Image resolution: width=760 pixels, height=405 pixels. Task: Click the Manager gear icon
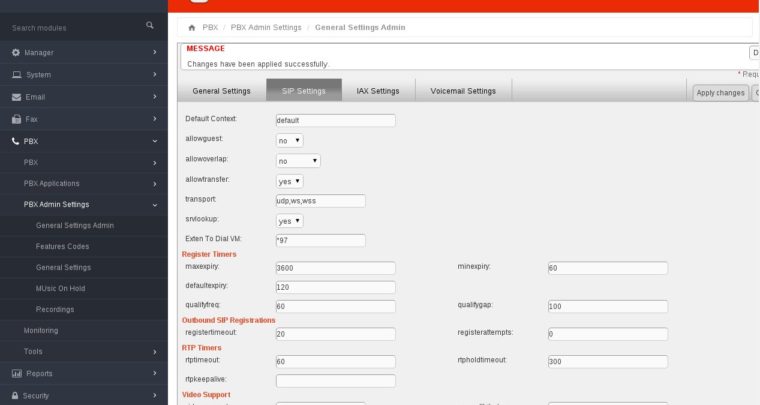pos(16,52)
